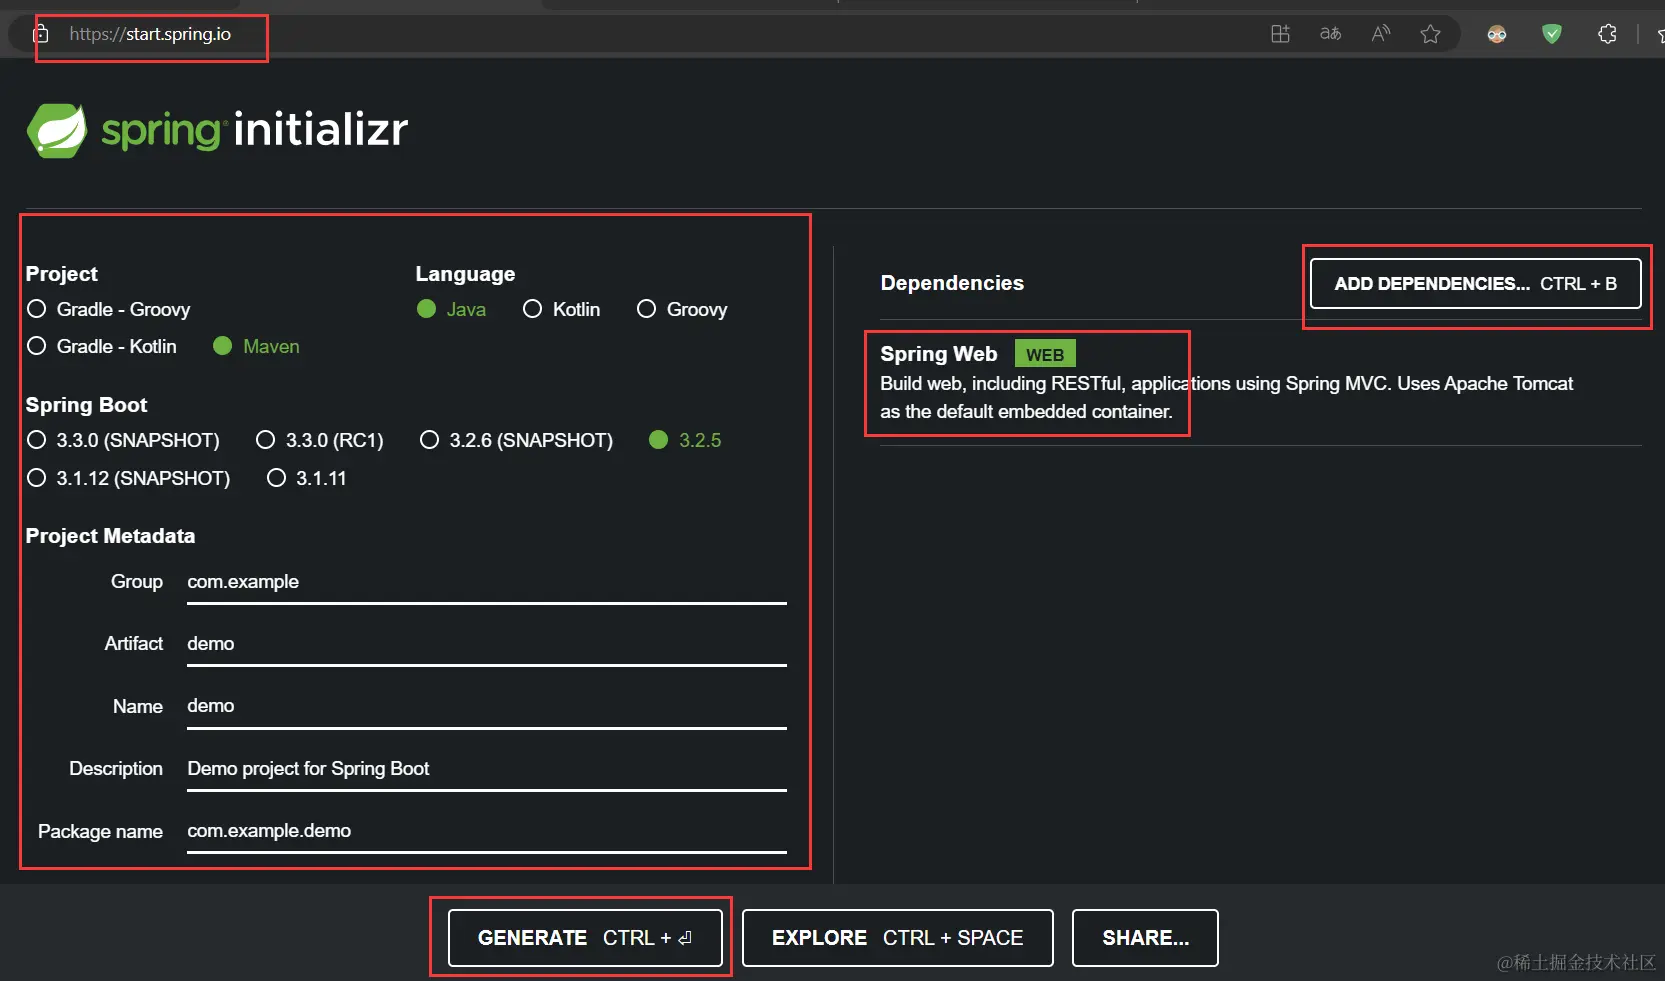Click the Group input field
This screenshot has width=1665, height=981.
487,583
